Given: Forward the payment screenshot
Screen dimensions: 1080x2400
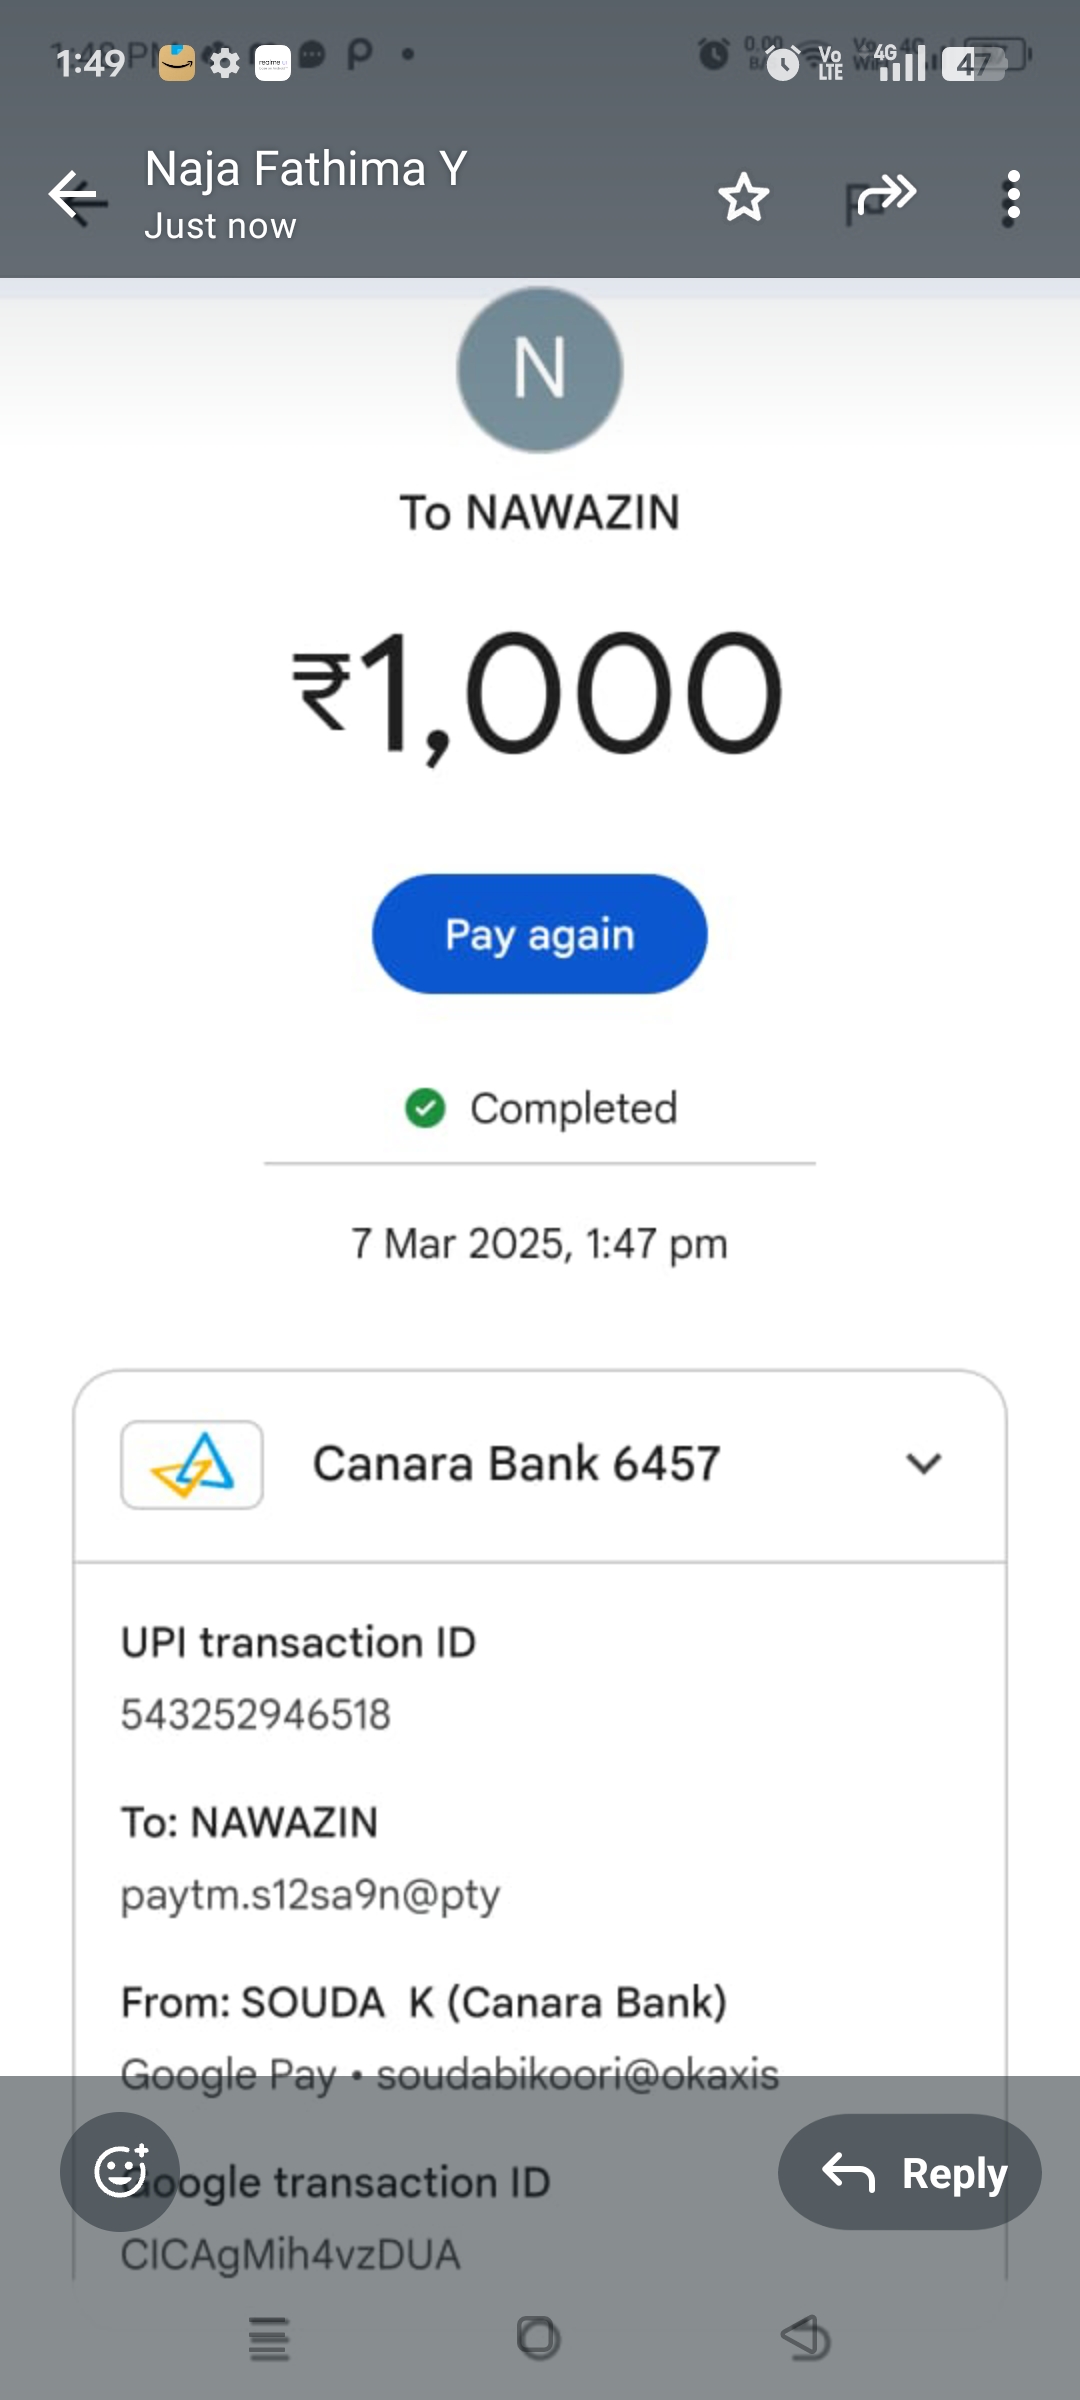Looking at the screenshot, I should pyautogui.click(x=885, y=195).
